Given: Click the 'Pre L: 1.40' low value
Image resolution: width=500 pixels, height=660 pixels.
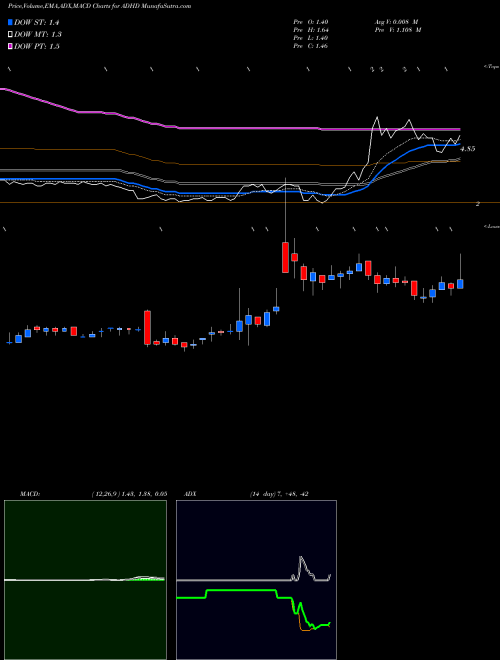Looking at the screenshot, I should (x=311, y=38).
